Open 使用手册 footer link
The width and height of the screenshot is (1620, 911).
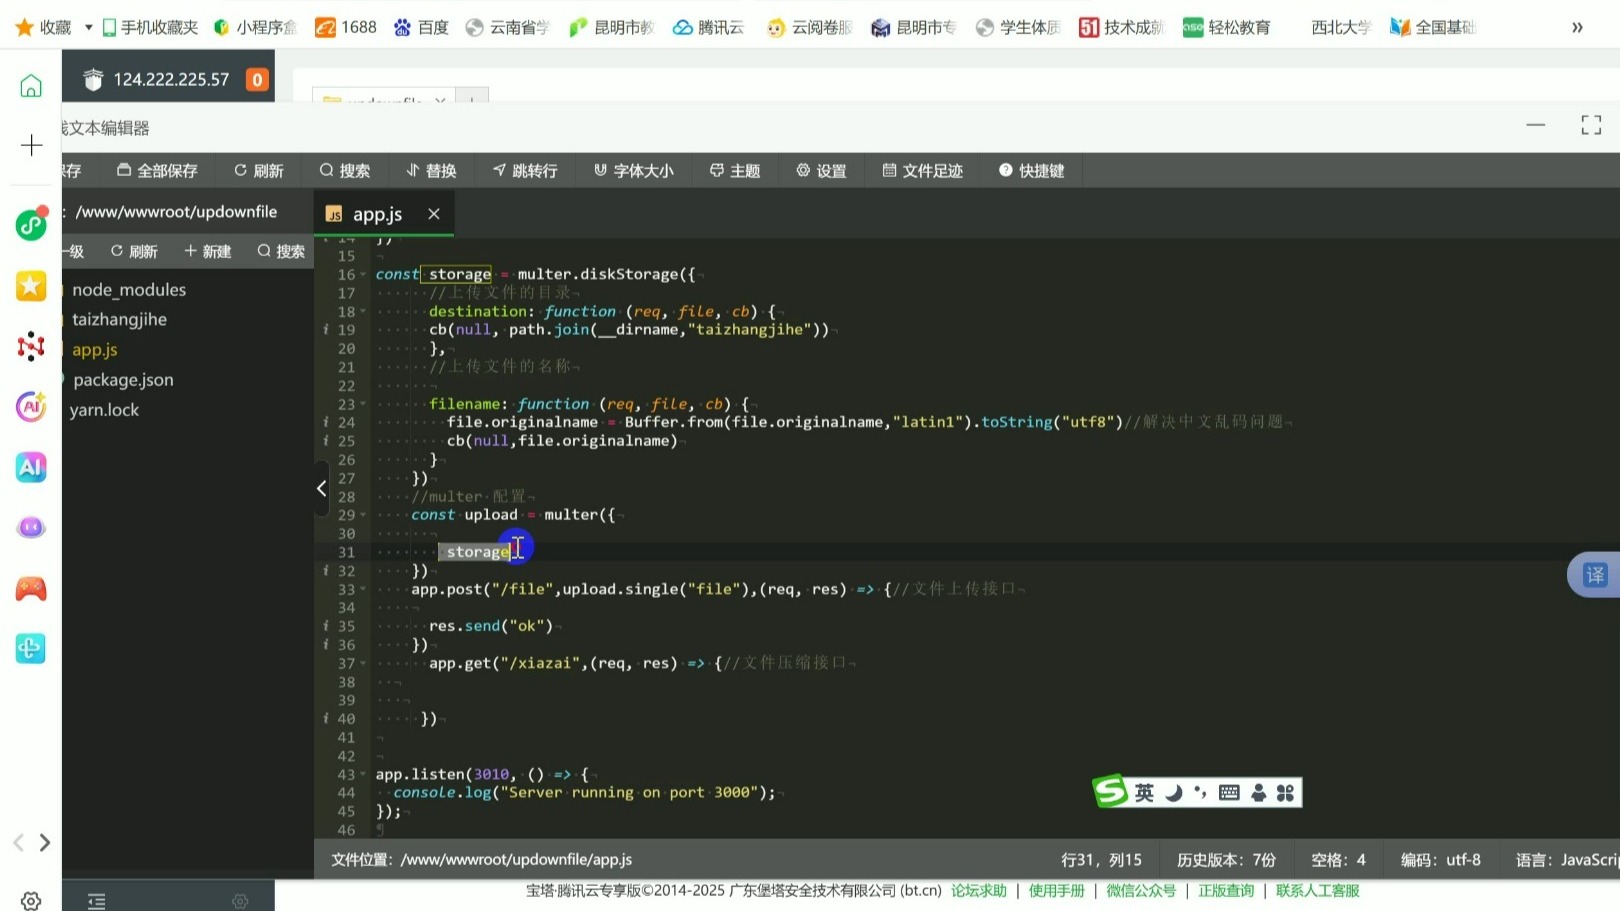point(1057,891)
